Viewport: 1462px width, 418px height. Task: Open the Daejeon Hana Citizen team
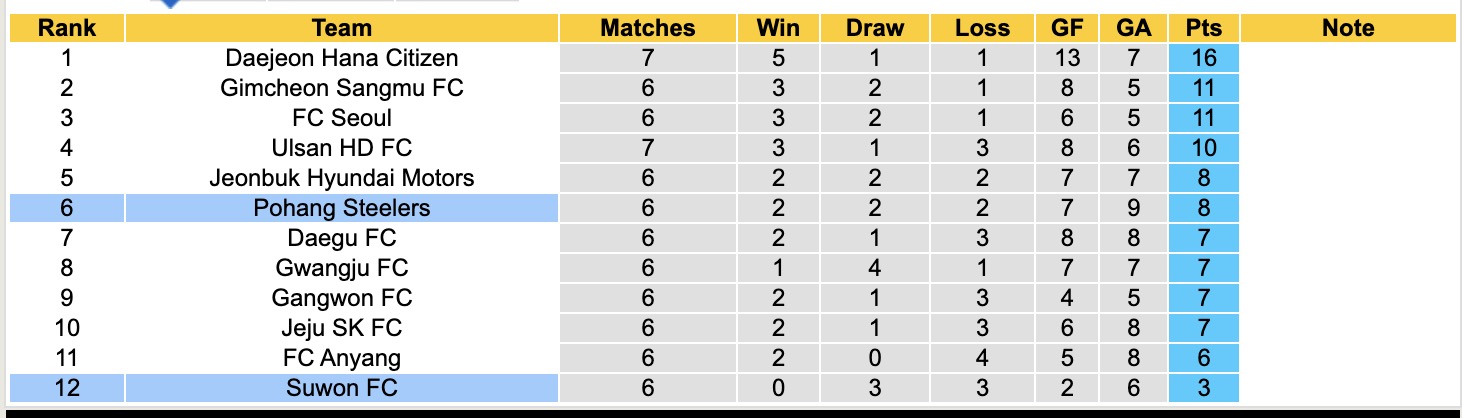[x=341, y=58]
